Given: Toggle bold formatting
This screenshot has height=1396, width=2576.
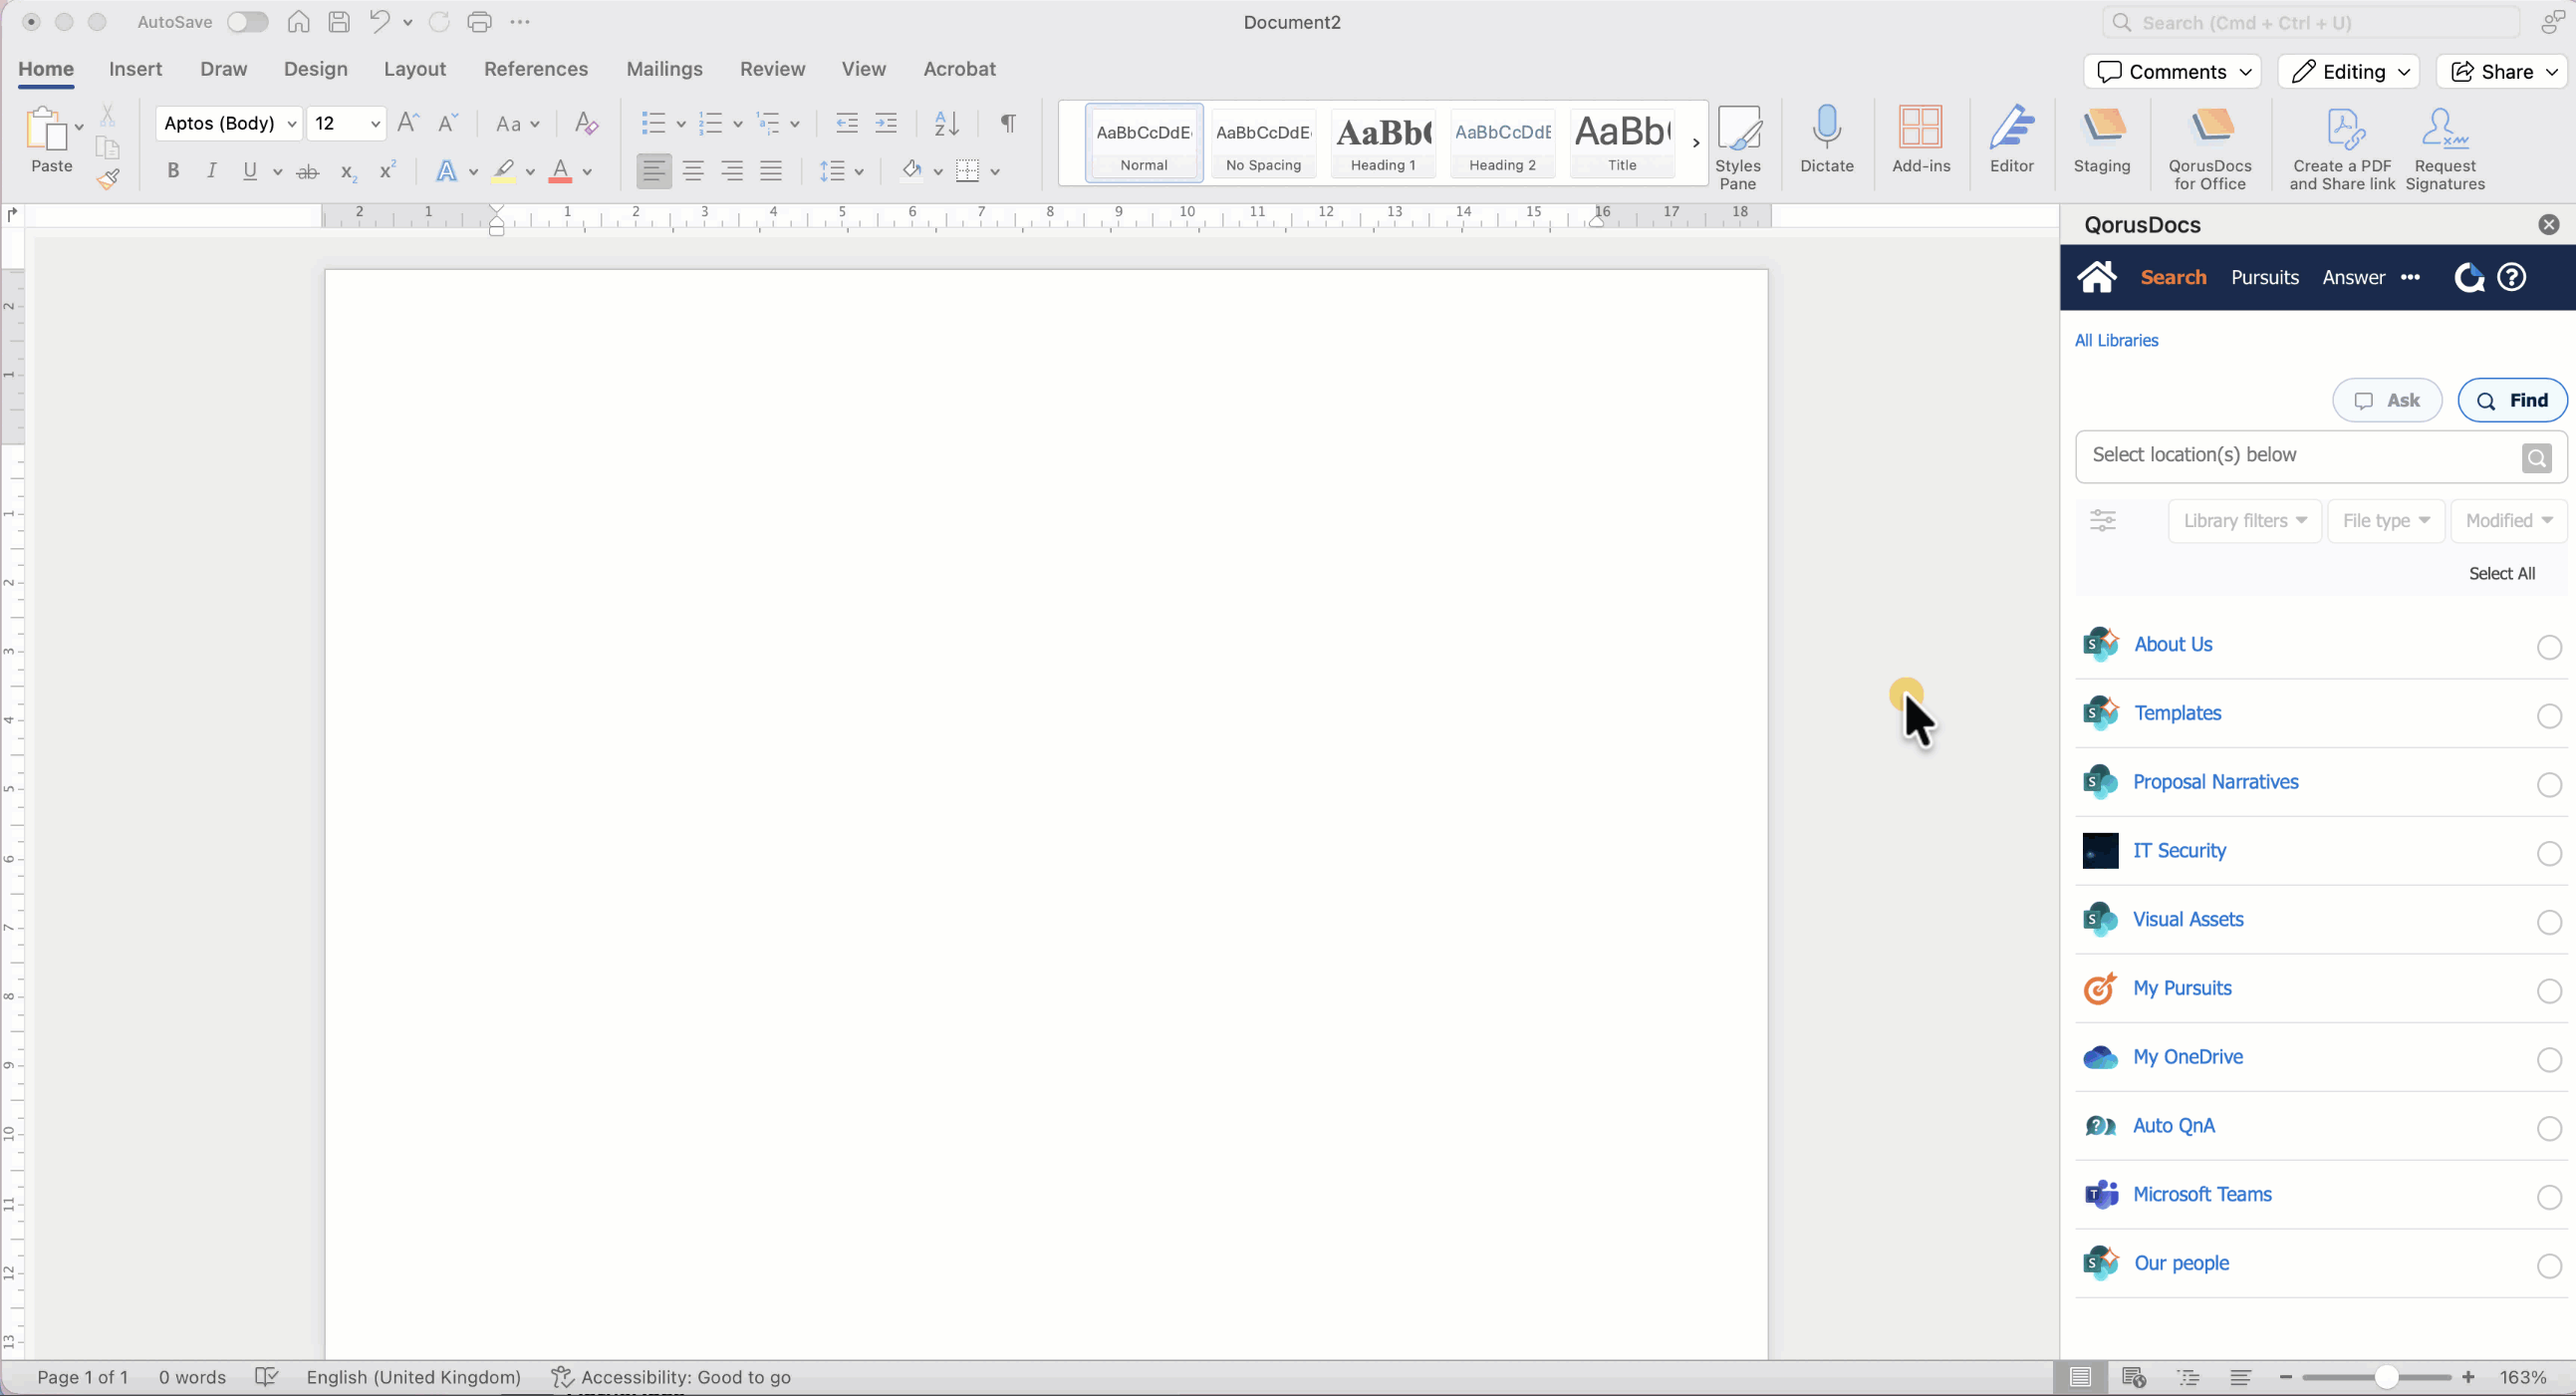Looking at the screenshot, I should pyautogui.click(x=173, y=171).
